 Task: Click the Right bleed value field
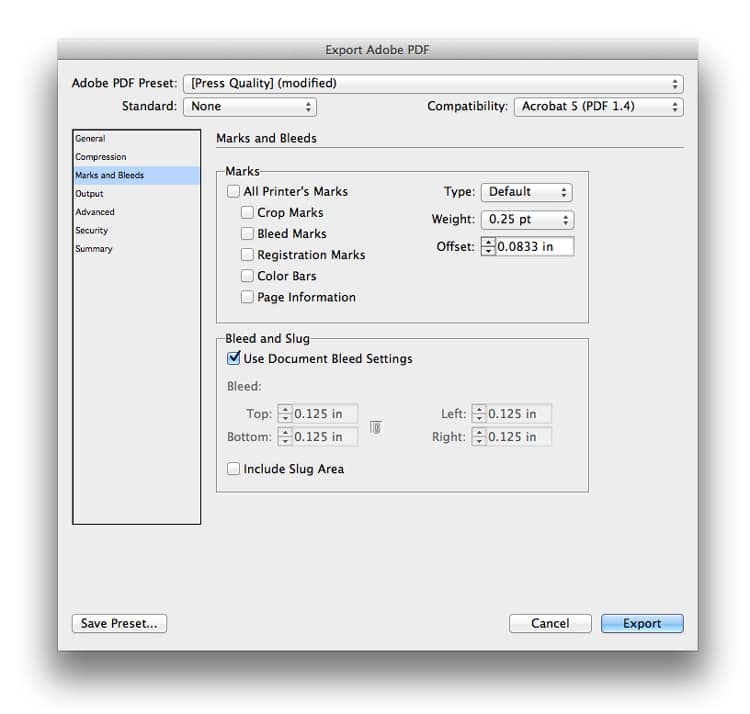(x=518, y=437)
